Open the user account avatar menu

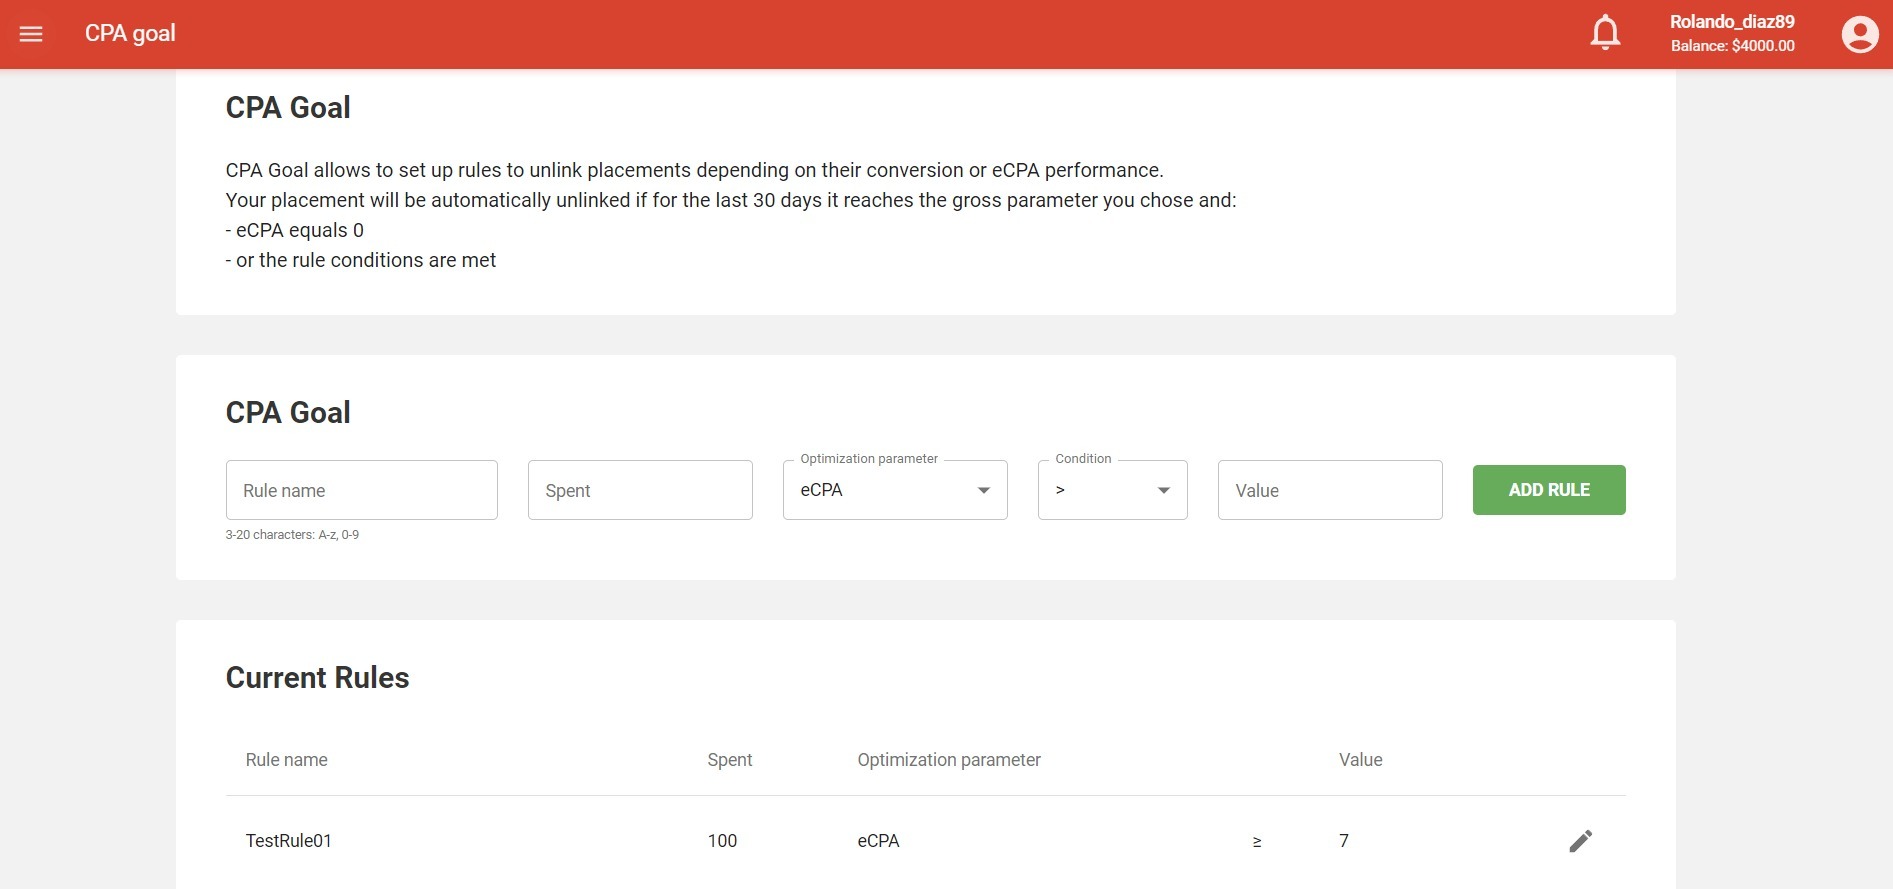pos(1859,34)
